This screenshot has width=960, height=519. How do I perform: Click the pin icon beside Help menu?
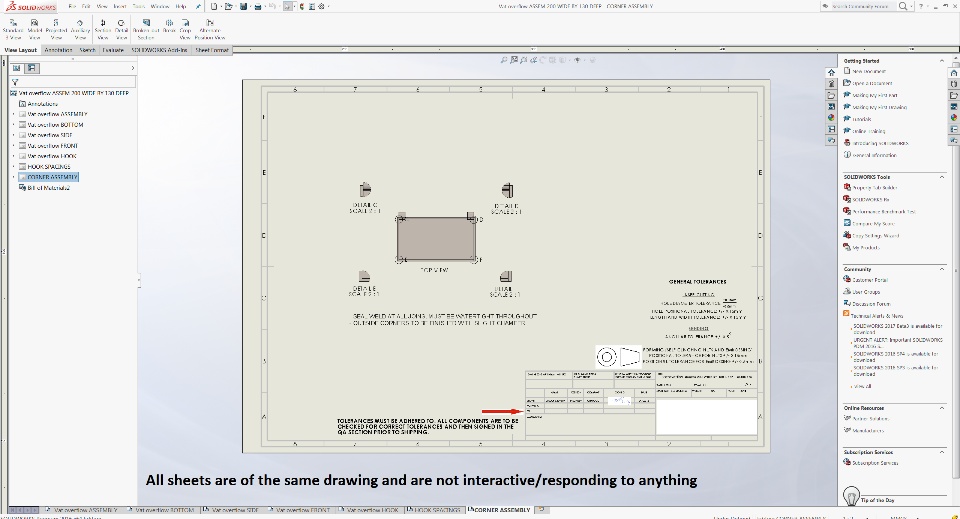[198, 6]
